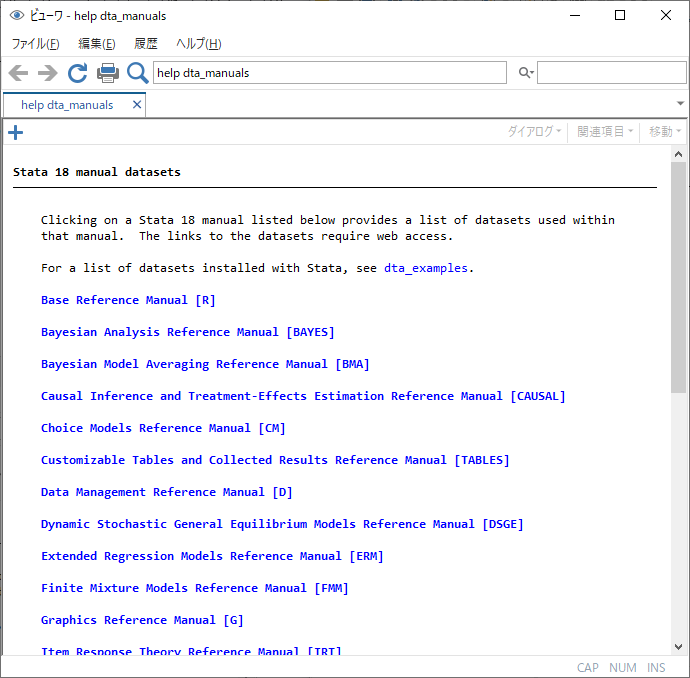690x678 pixels.
Task: Maximize the viewer window
Action: click(x=620, y=15)
